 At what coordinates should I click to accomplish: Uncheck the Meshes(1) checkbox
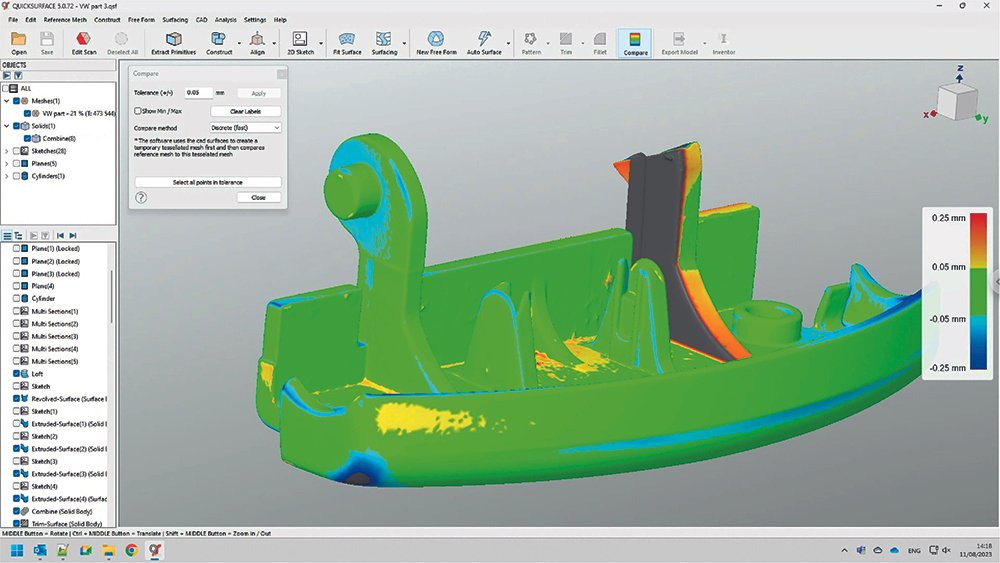[17, 101]
